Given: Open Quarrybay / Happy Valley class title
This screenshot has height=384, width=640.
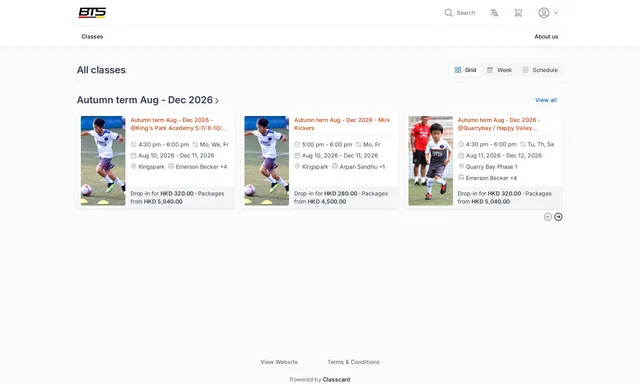Looking at the screenshot, I should [x=499, y=124].
